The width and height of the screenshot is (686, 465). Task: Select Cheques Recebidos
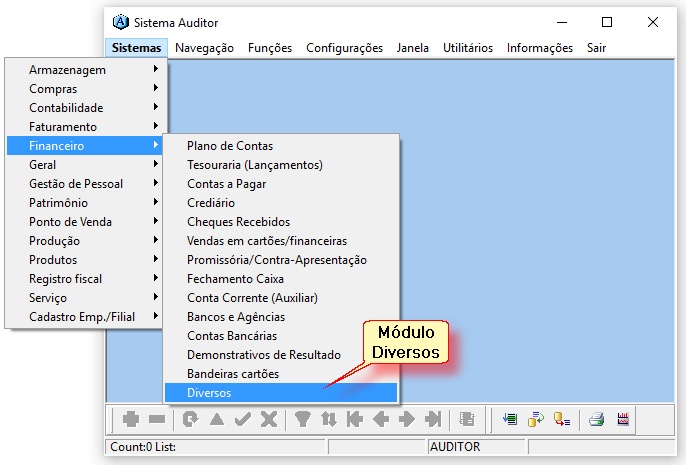point(281,222)
